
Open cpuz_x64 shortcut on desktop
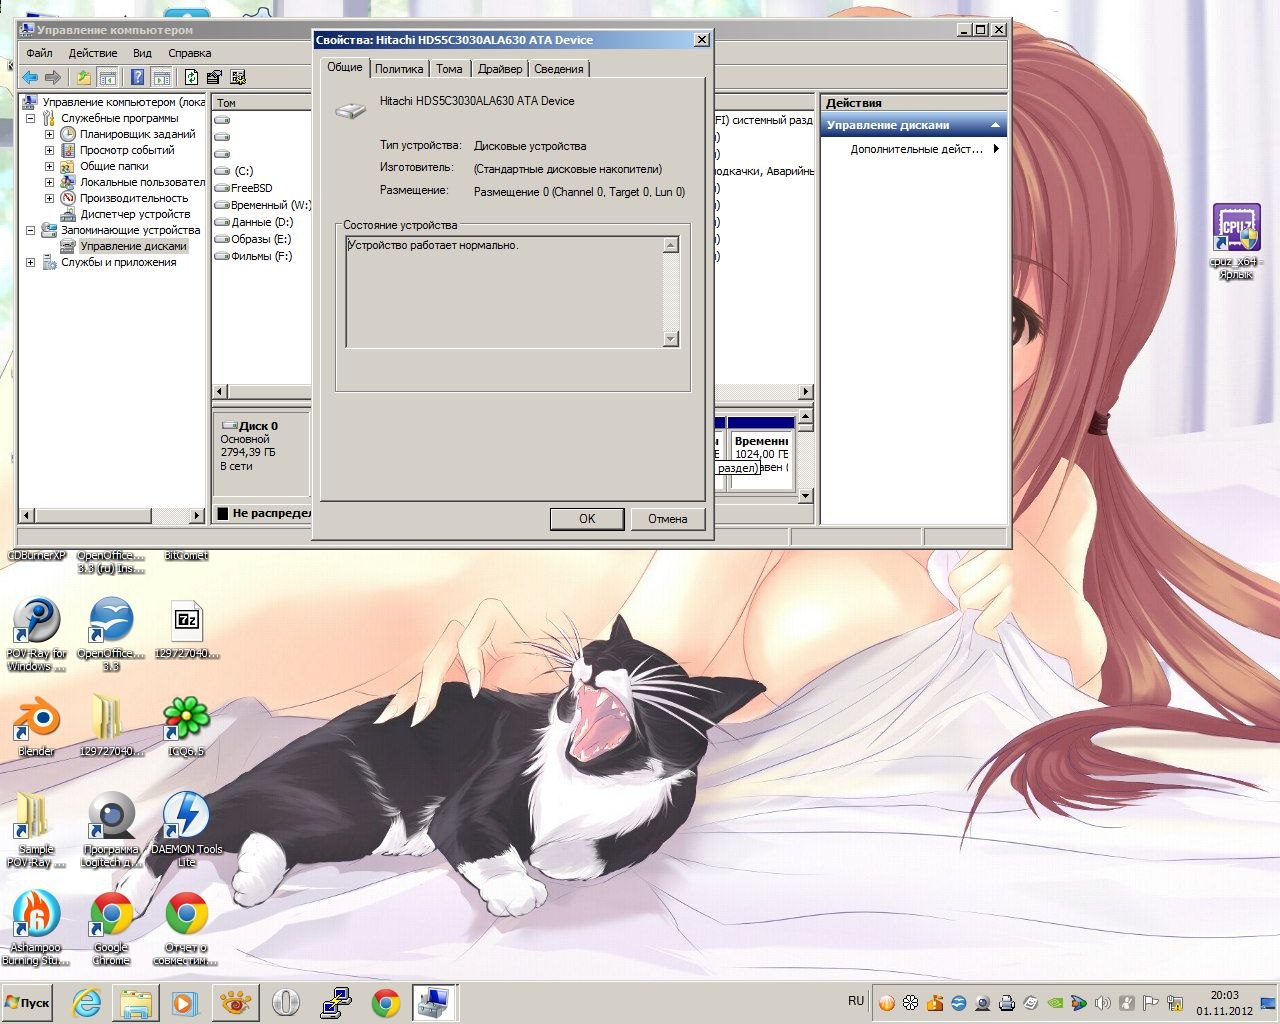point(1236,240)
